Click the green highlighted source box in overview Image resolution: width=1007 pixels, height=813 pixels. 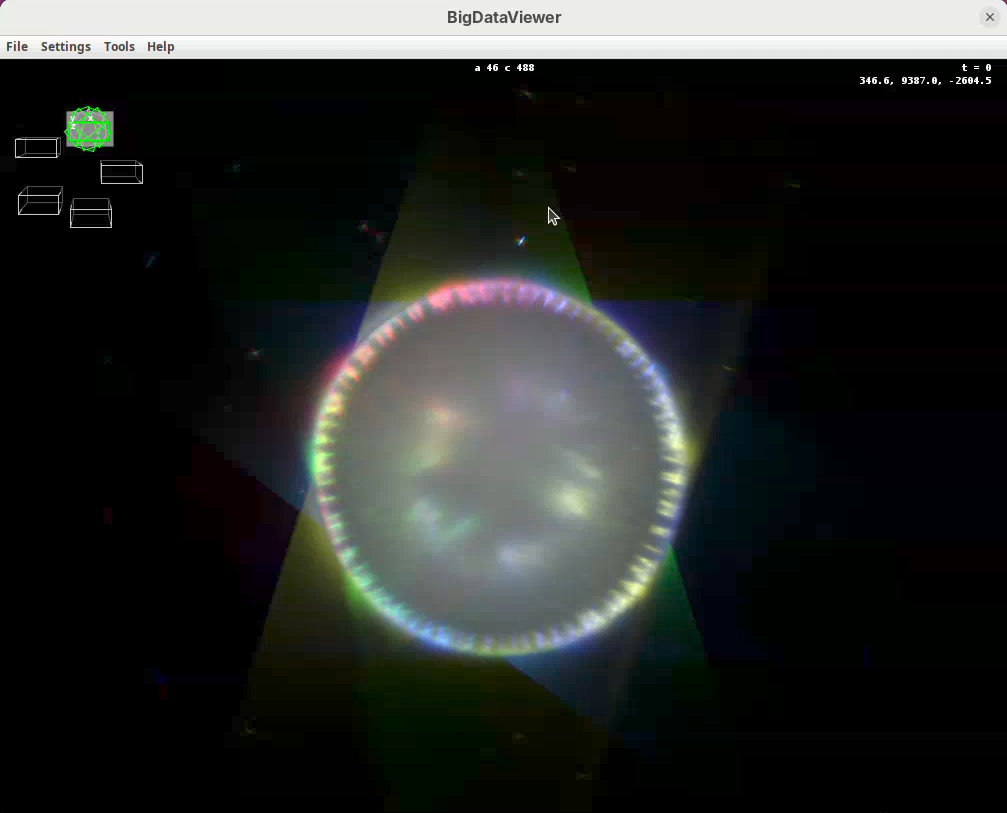(x=90, y=130)
